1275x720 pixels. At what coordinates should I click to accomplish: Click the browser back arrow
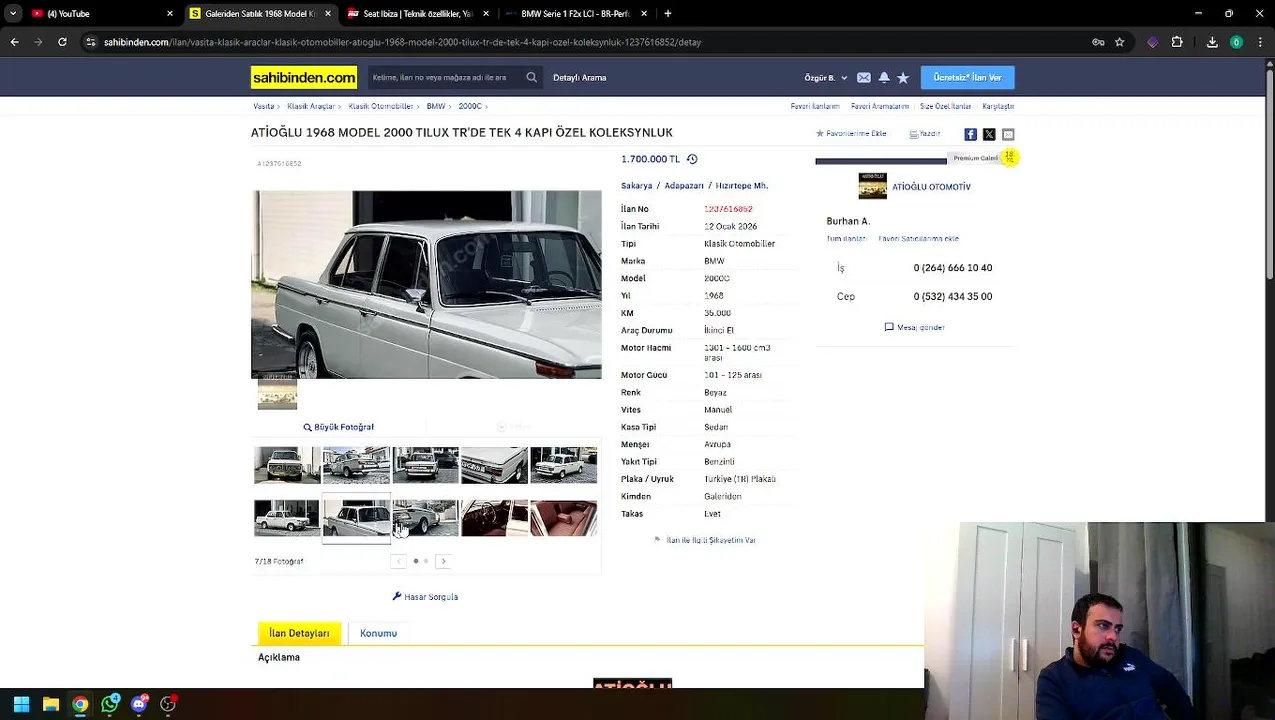tap(14, 42)
